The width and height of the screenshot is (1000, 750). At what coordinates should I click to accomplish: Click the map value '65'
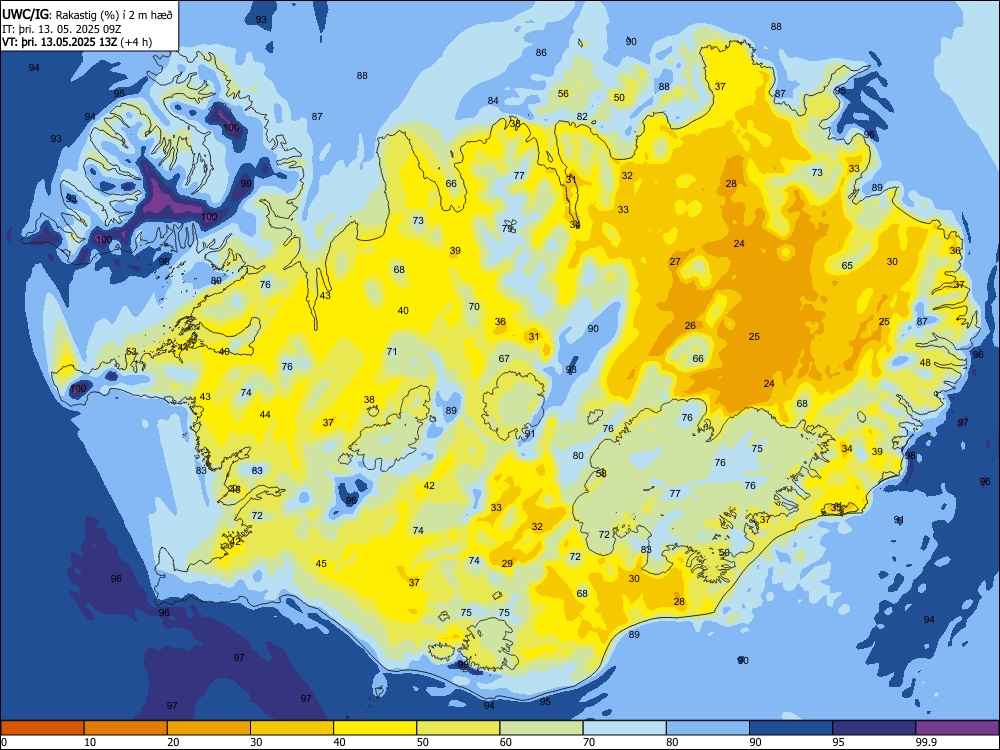847,265
